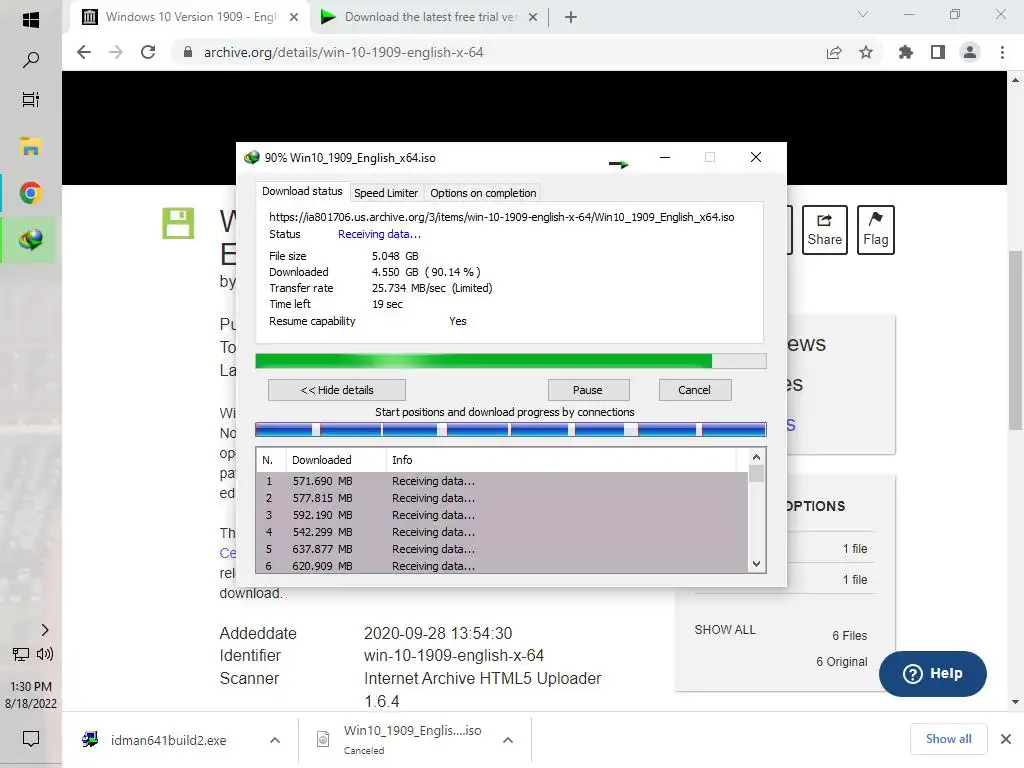
Task: Click the green software floppy icon
Action: pyautogui.click(x=178, y=223)
